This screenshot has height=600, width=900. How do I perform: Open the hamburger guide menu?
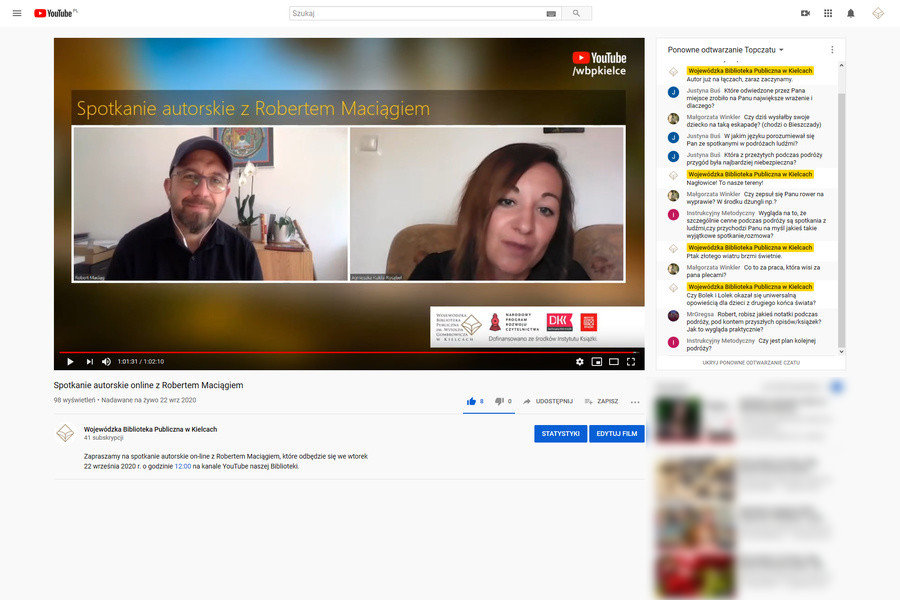(16, 13)
